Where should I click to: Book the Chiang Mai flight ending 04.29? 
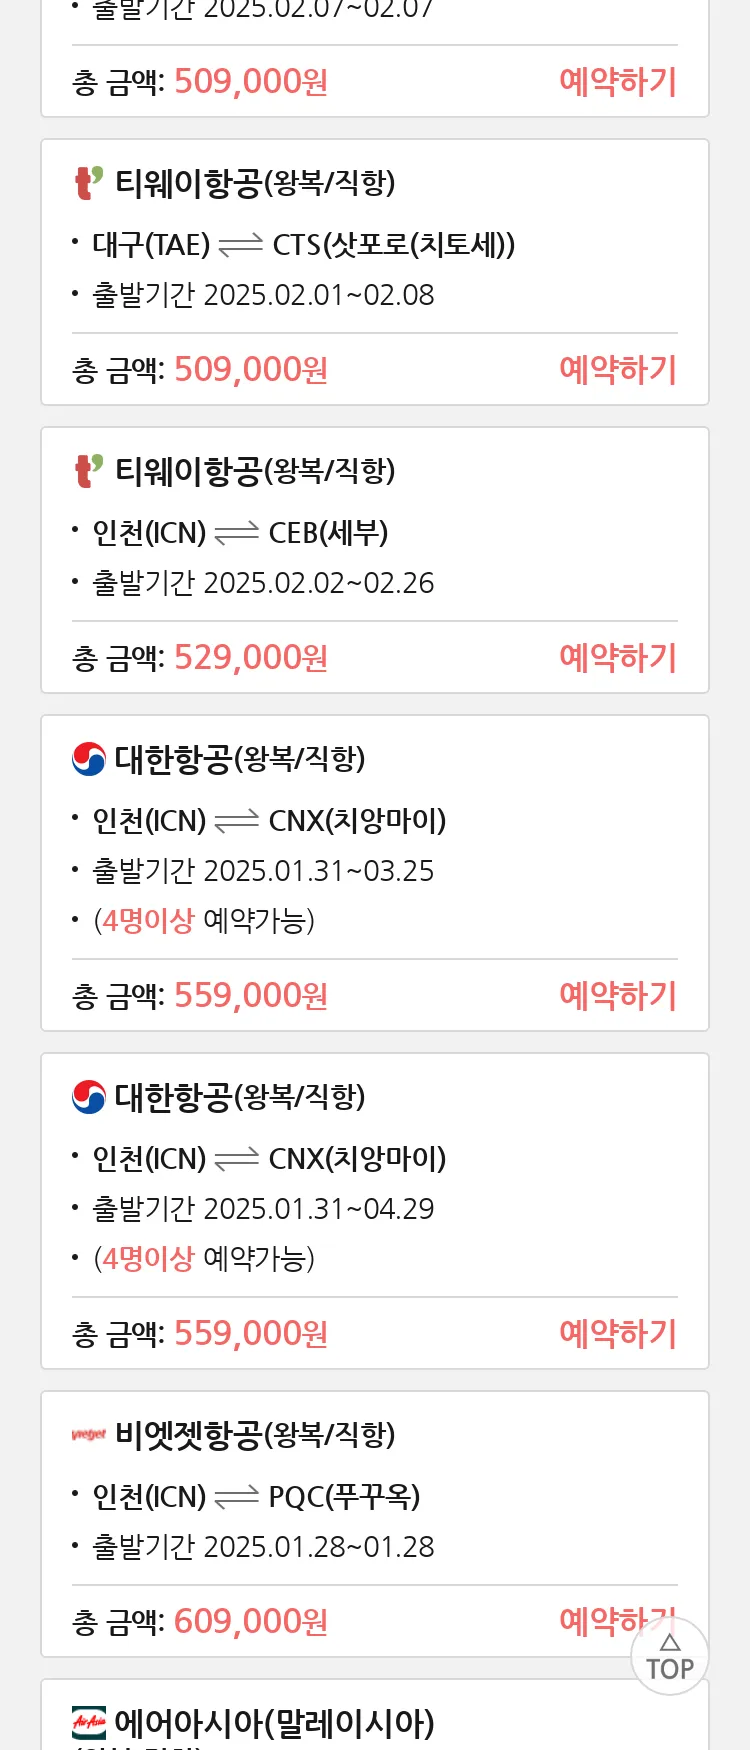(x=618, y=1333)
